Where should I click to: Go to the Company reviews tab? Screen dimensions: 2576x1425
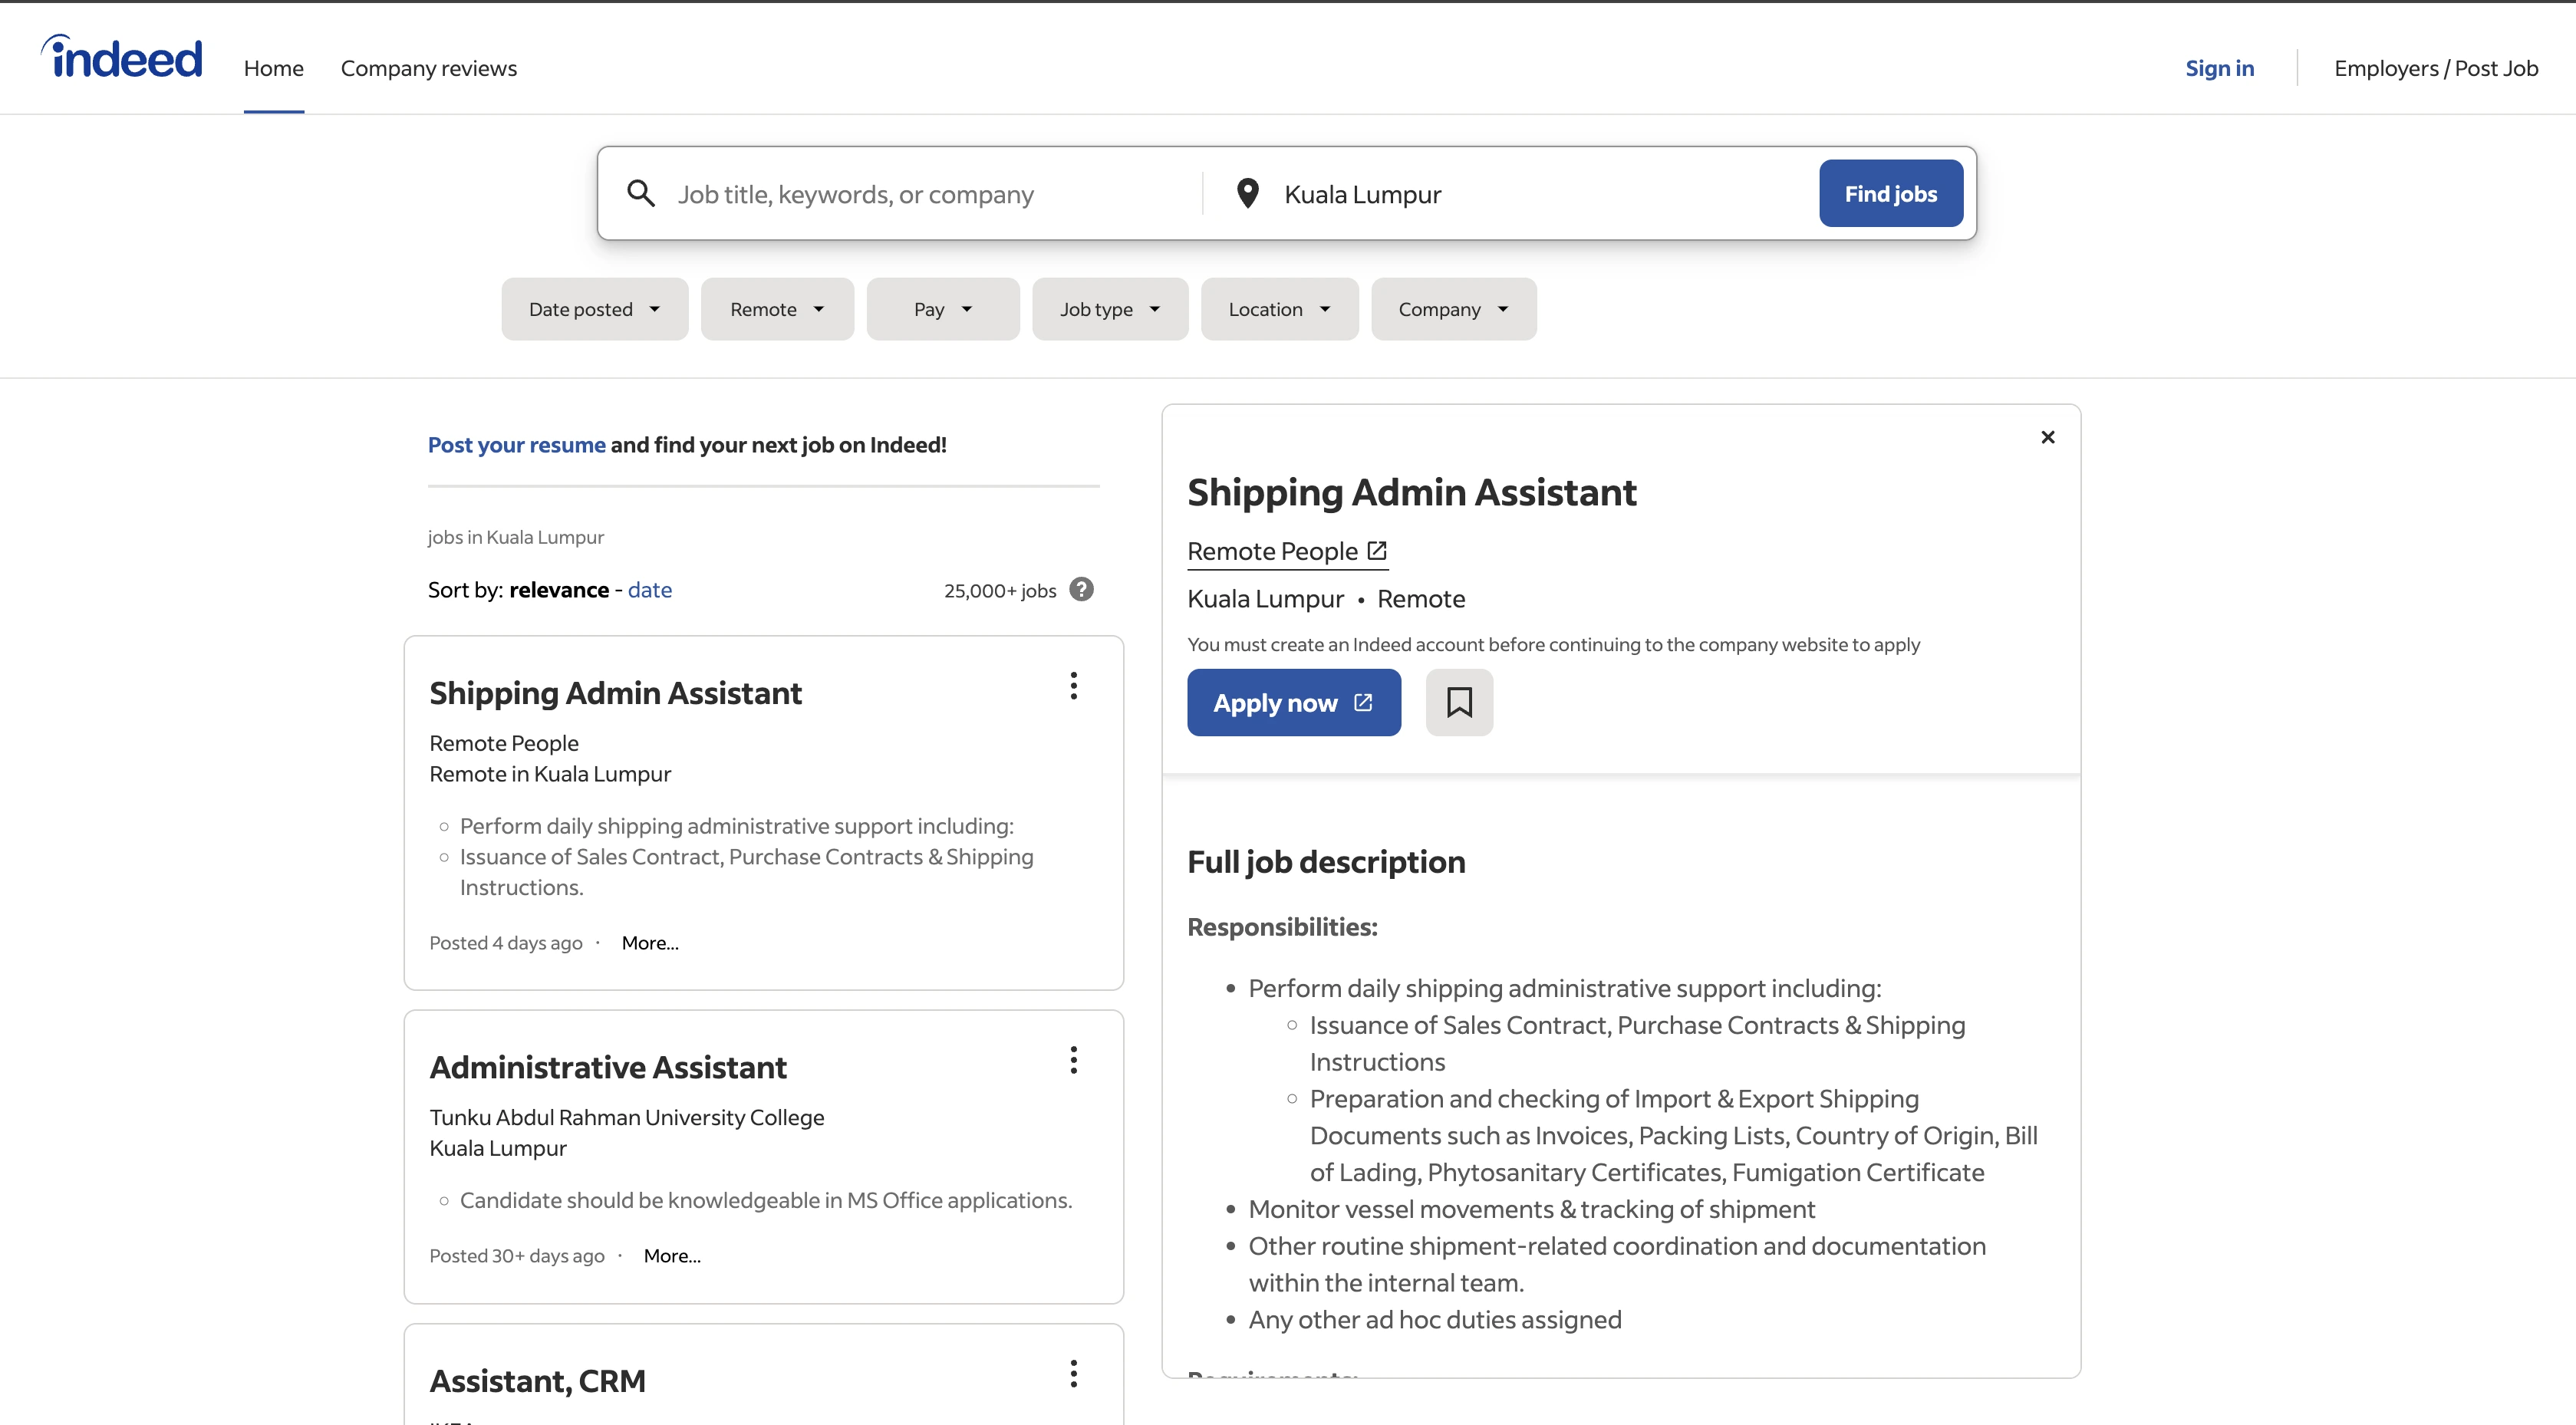click(x=428, y=68)
